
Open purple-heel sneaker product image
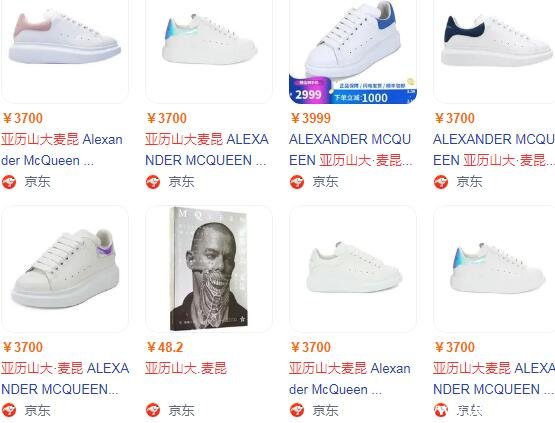point(65,269)
